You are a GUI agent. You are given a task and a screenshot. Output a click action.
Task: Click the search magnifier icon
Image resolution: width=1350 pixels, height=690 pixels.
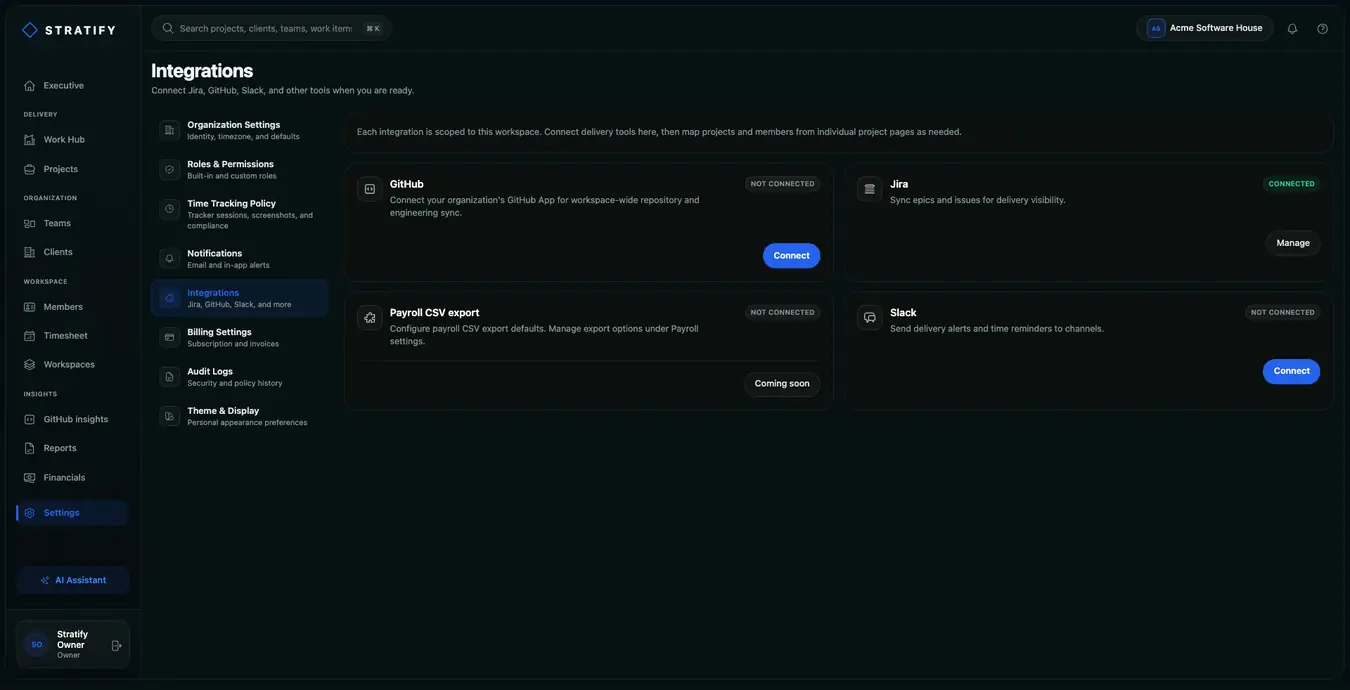[168, 28]
